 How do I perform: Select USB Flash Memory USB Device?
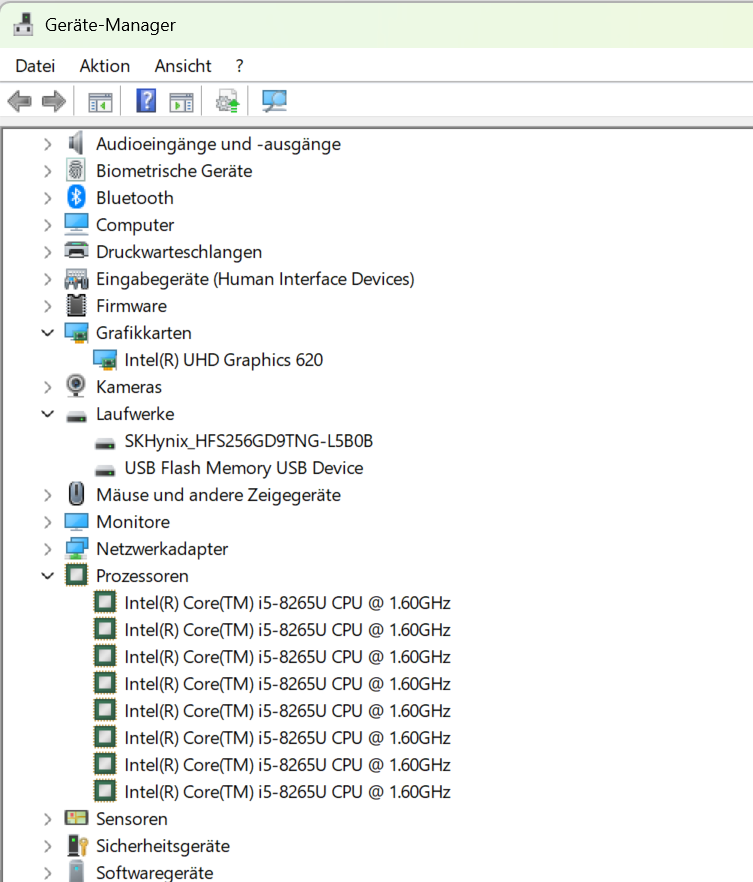pyautogui.click(x=244, y=468)
